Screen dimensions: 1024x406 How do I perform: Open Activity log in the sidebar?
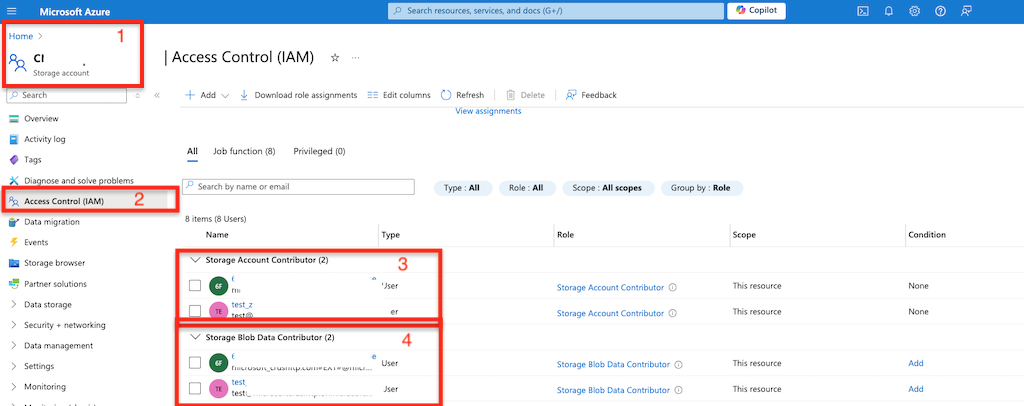point(44,139)
